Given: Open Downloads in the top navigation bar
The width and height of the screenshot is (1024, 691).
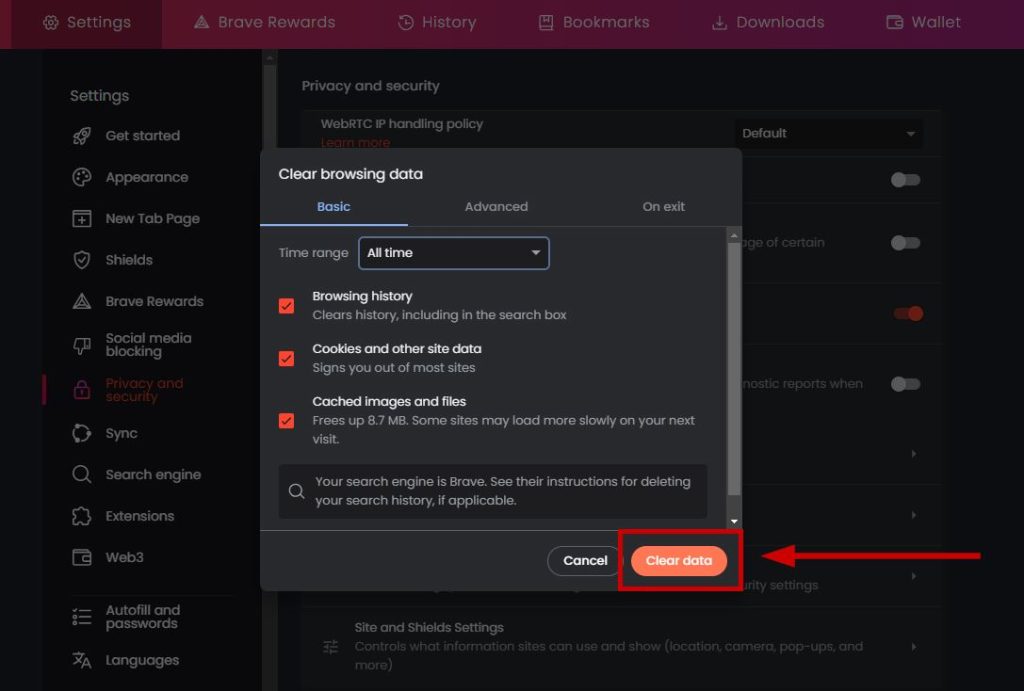Looking at the screenshot, I should pyautogui.click(x=768, y=22).
